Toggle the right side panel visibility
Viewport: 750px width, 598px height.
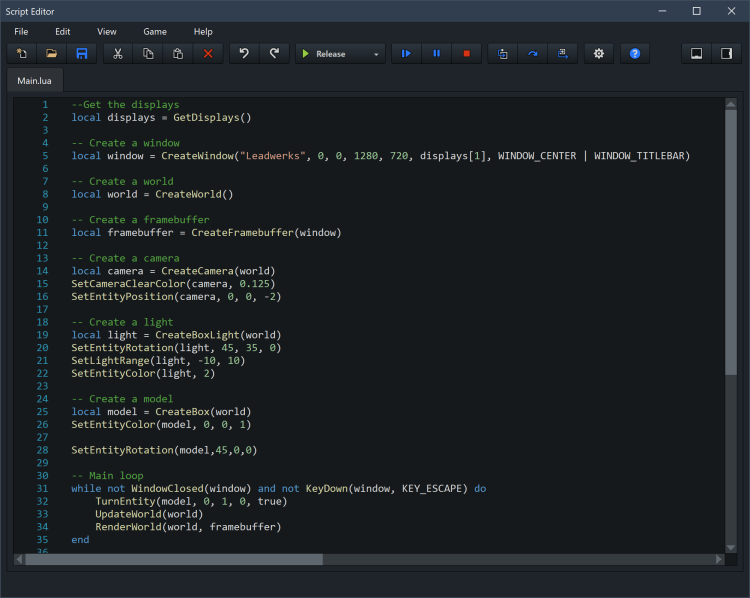coord(726,54)
